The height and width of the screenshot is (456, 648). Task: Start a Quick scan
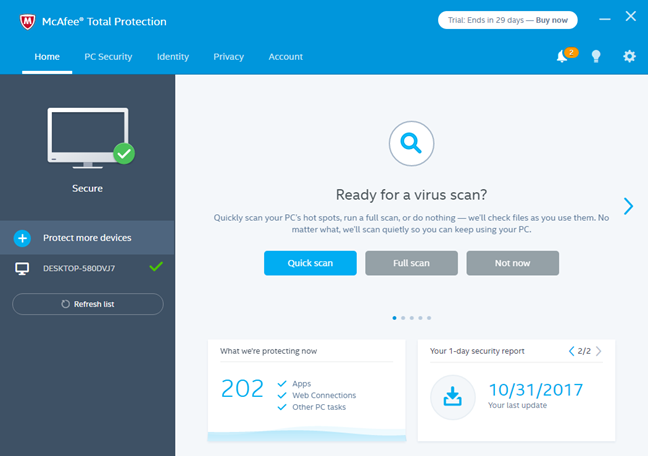(x=310, y=263)
